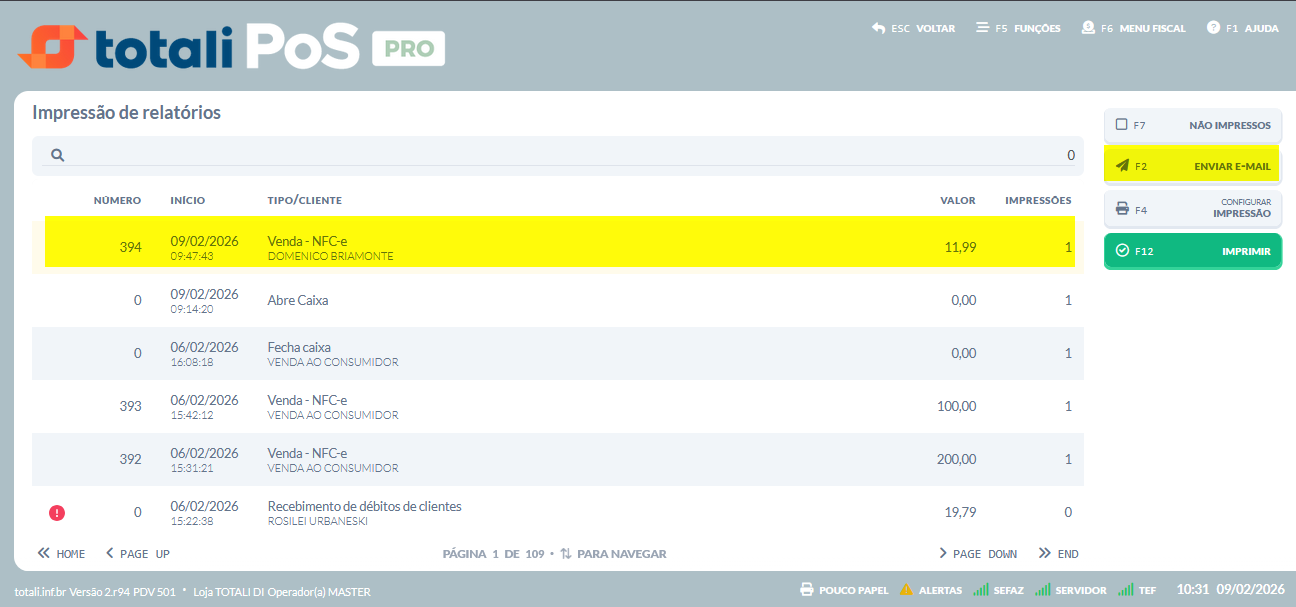Click the TEF signal status icon
The height and width of the screenshot is (607, 1296).
1126,590
